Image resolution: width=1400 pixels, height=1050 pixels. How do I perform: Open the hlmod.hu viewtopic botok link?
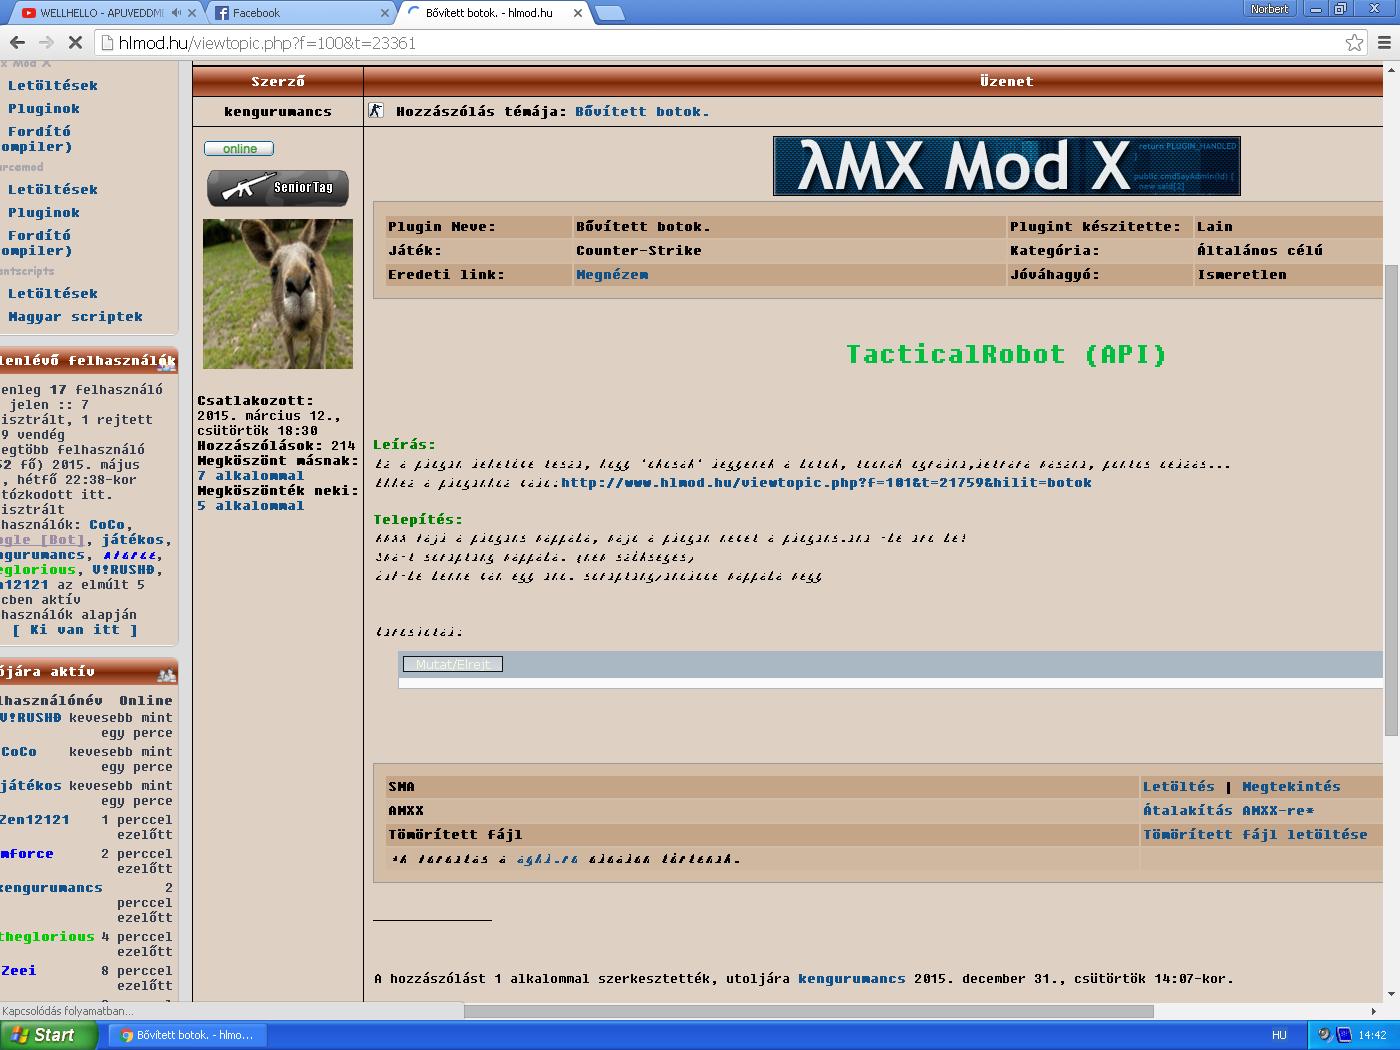[x=826, y=483]
